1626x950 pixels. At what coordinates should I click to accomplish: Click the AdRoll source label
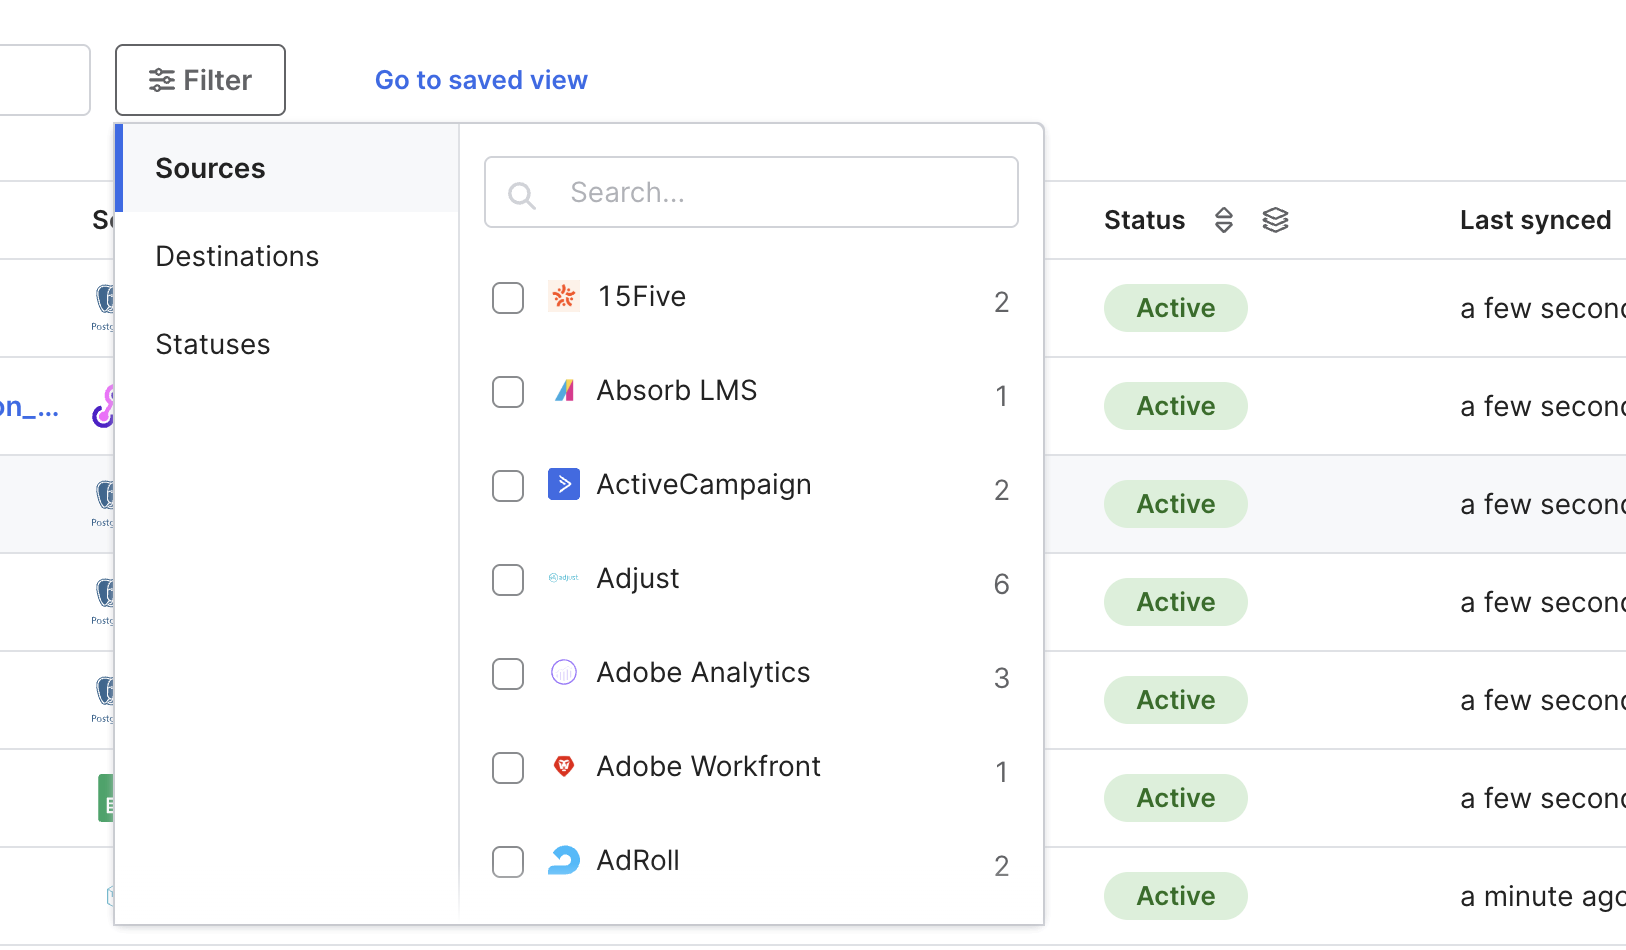pyautogui.click(x=638, y=860)
